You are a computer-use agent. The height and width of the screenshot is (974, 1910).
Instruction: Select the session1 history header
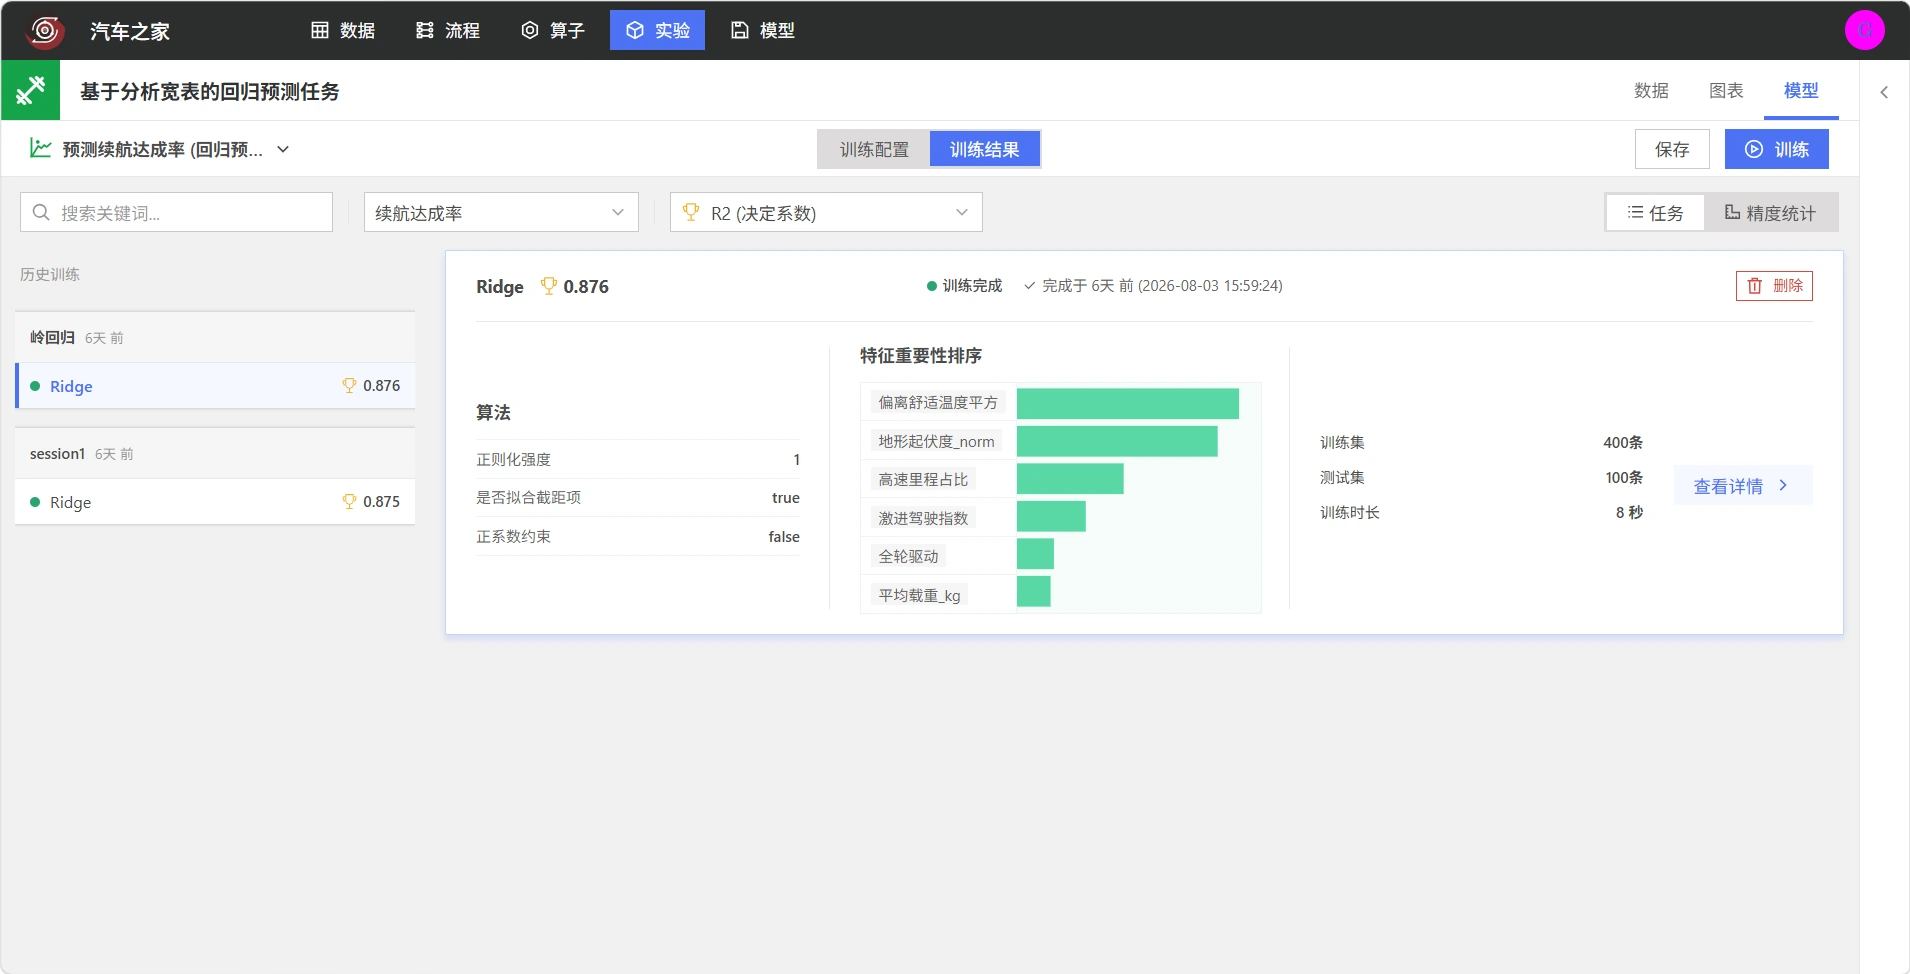pos(215,454)
